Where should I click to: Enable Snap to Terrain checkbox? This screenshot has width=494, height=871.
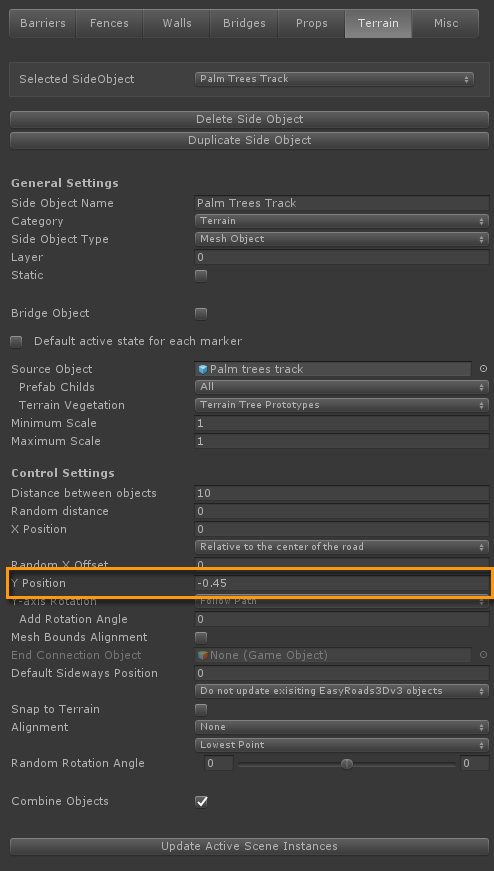[x=201, y=709]
